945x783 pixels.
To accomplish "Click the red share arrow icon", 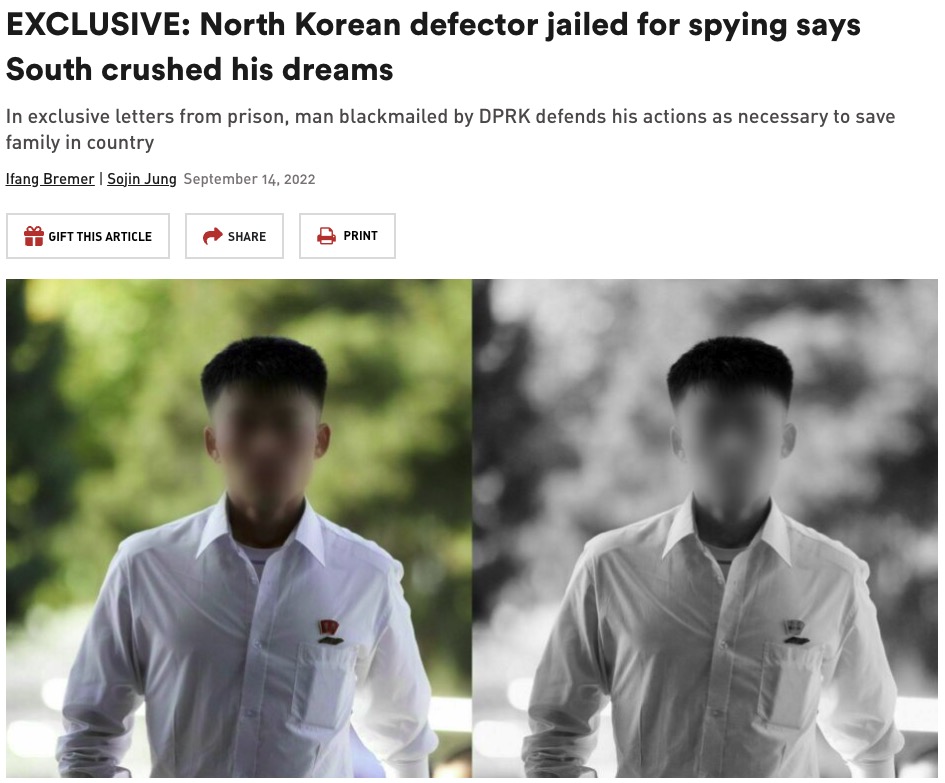I will click(x=213, y=236).
